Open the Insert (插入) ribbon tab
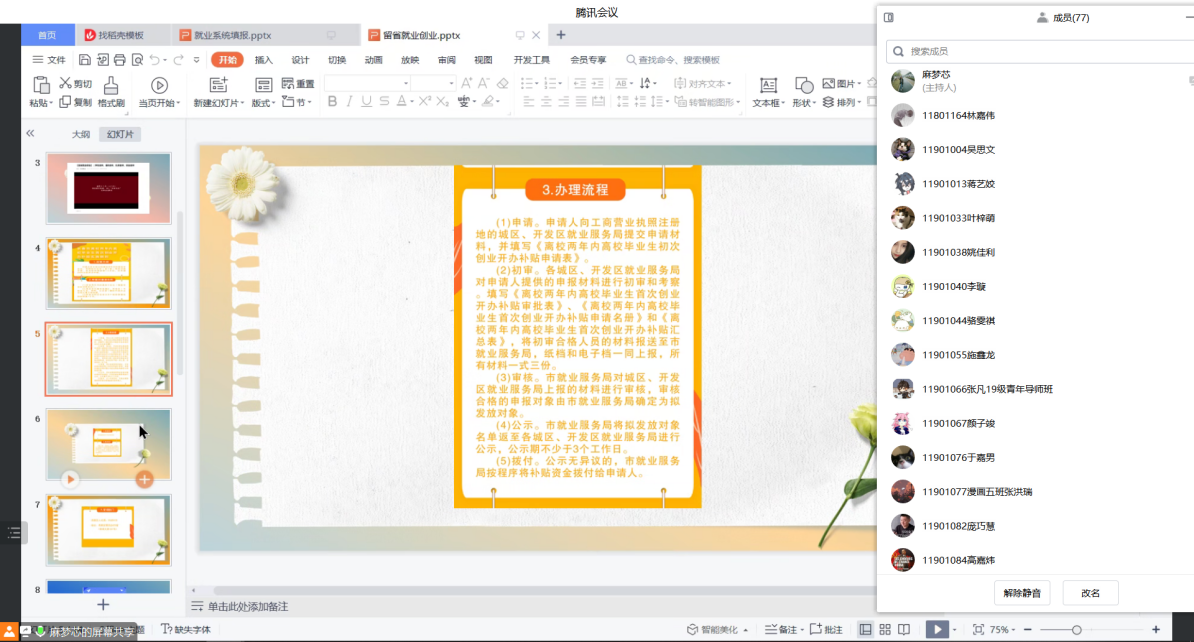This screenshot has width=1194, height=642. click(263, 60)
